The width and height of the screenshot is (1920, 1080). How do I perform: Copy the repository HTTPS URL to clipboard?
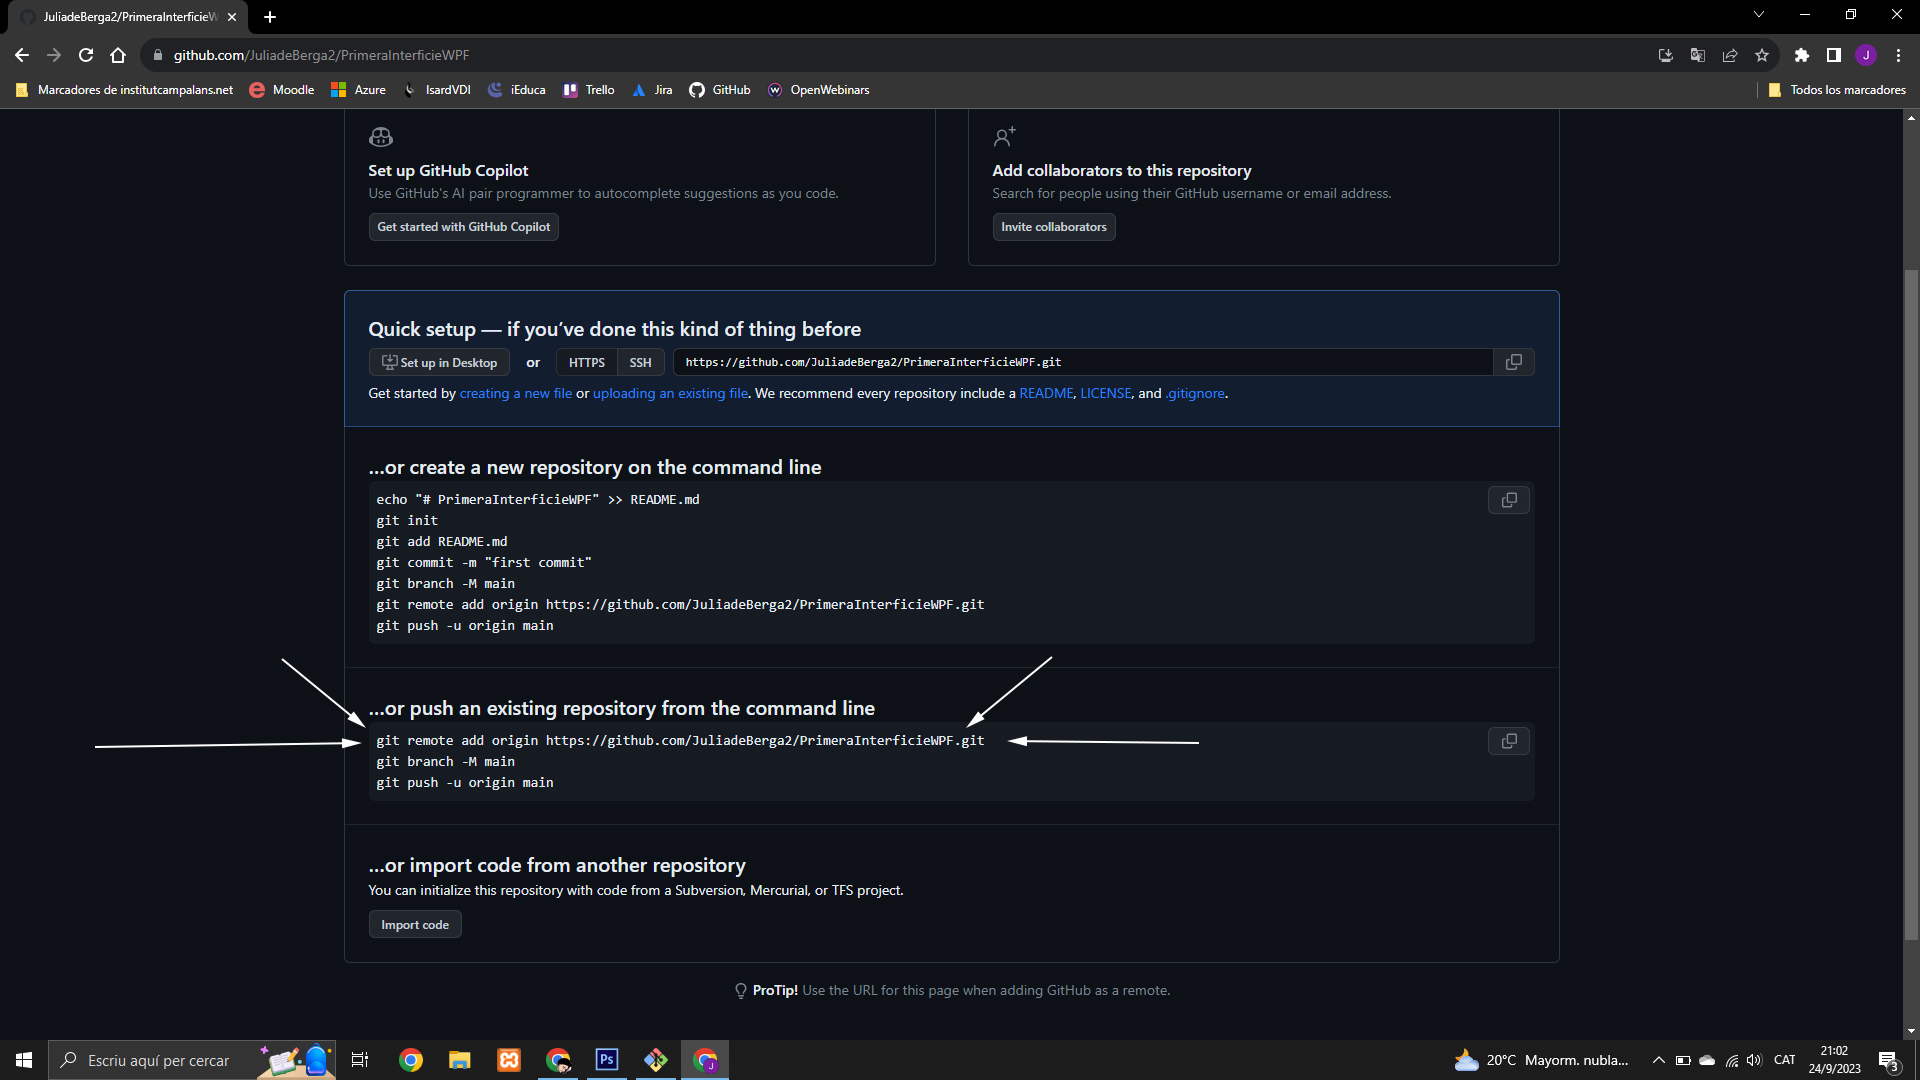(x=1513, y=362)
